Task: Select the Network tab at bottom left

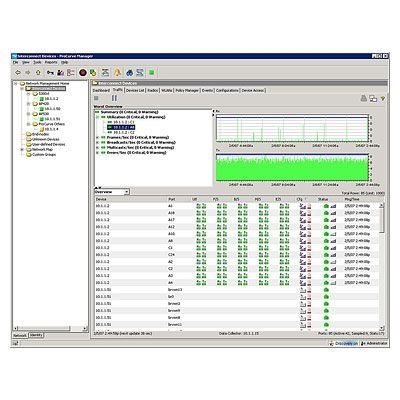Action: pyautogui.click(x=20, y=335)
